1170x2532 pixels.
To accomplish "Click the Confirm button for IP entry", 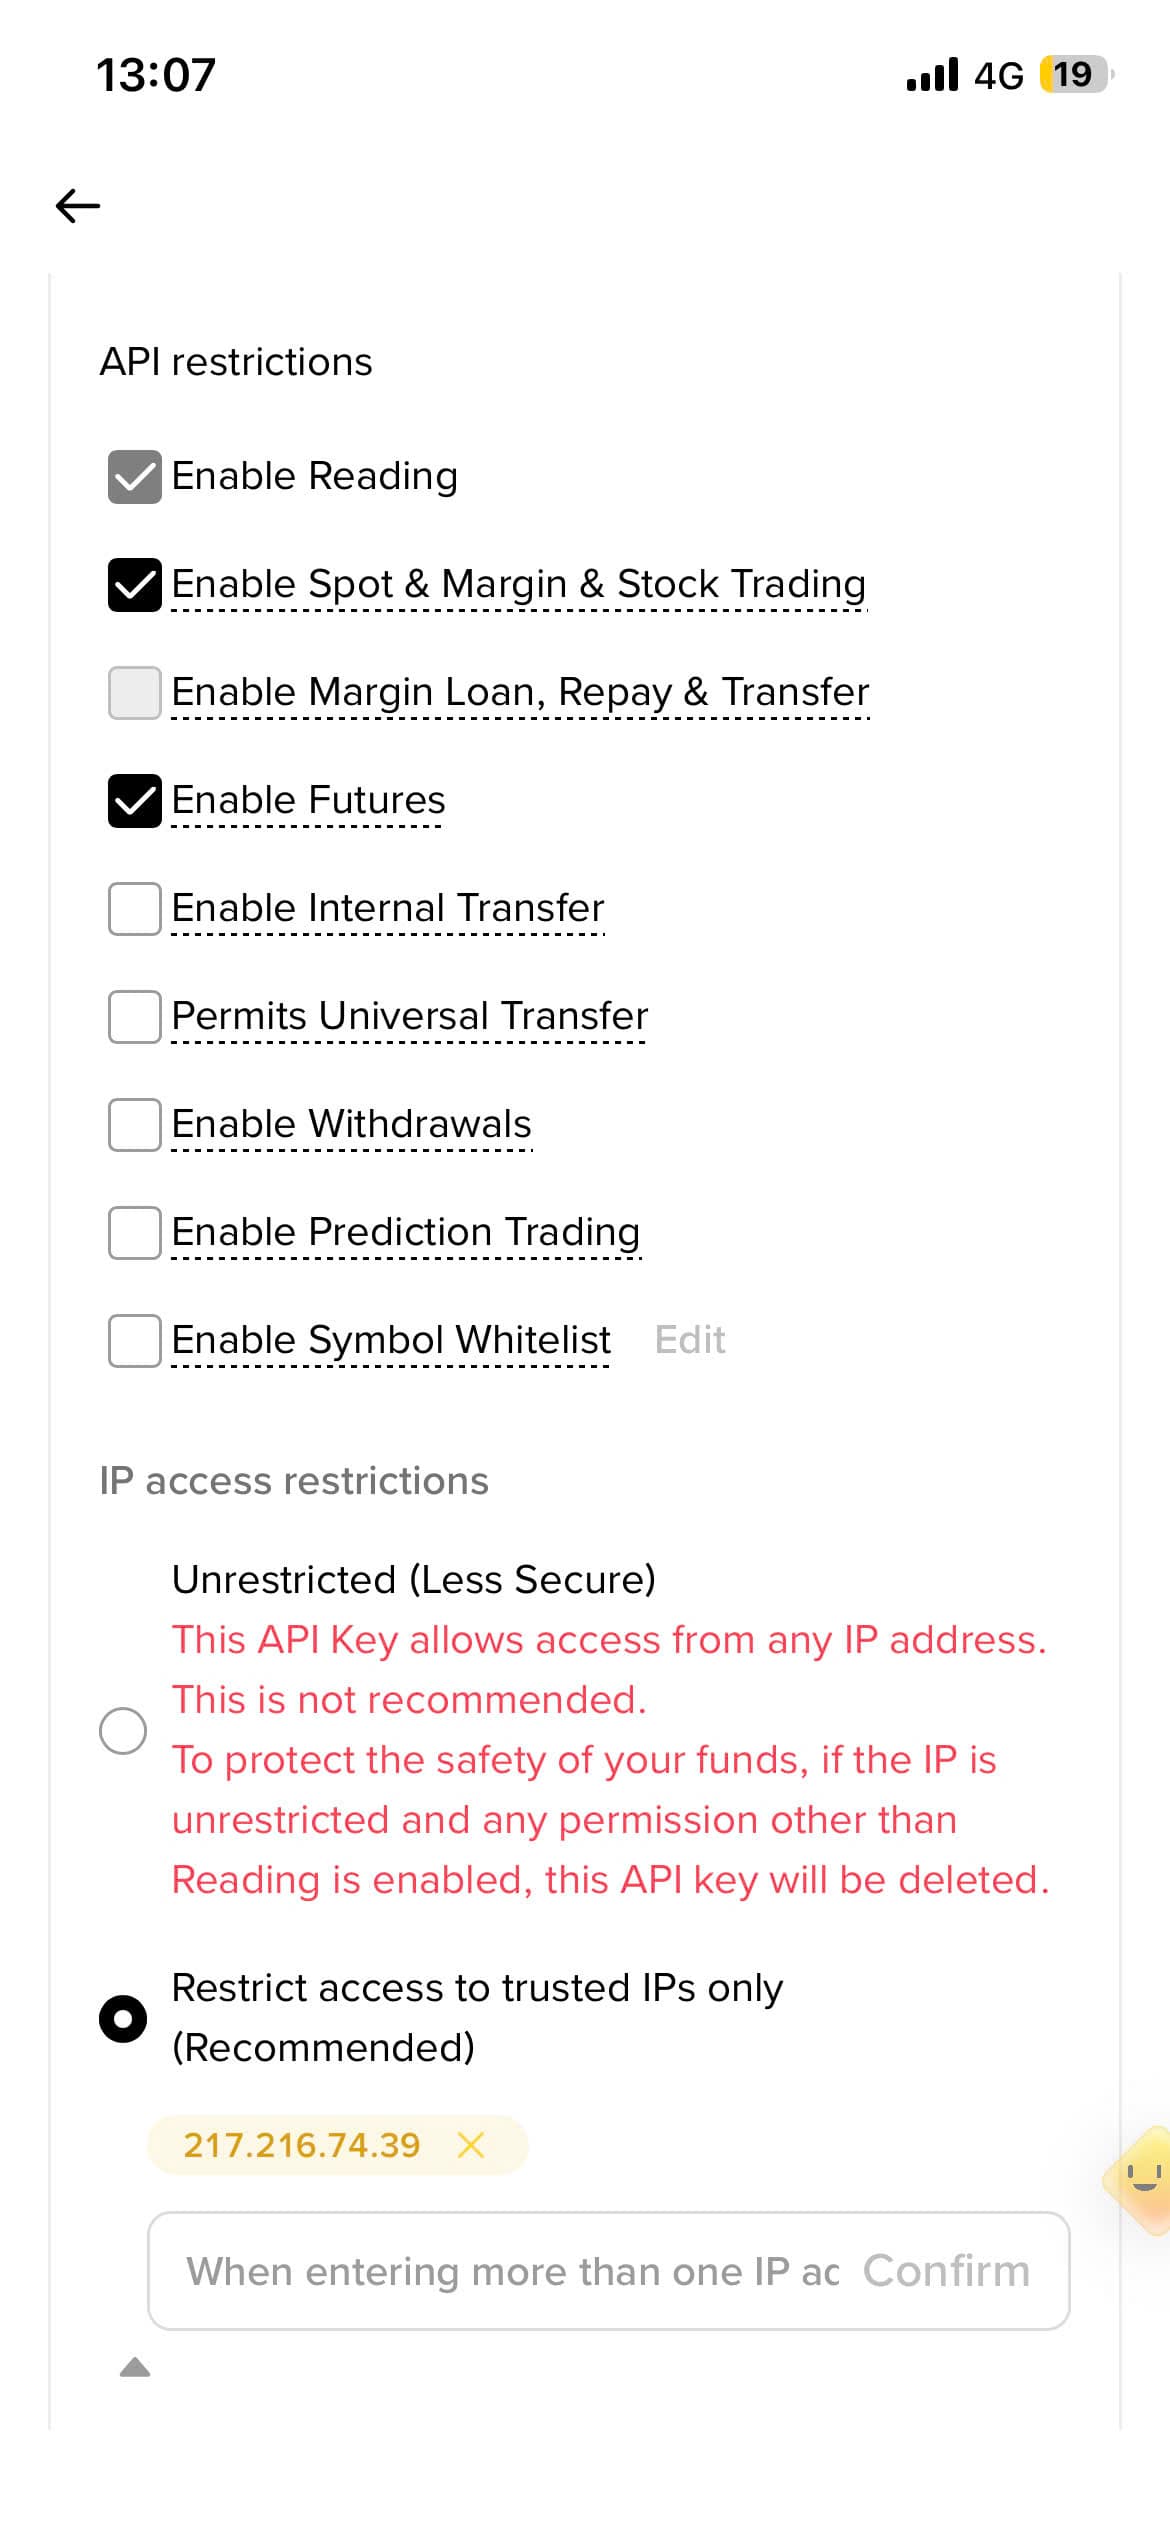I will coord(946,2271).
